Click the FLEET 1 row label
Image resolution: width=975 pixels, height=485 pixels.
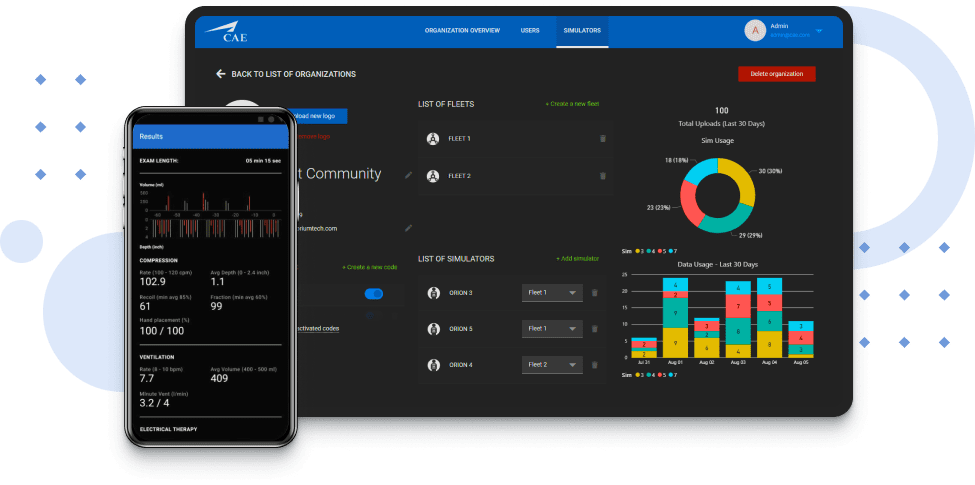[459, 139]
